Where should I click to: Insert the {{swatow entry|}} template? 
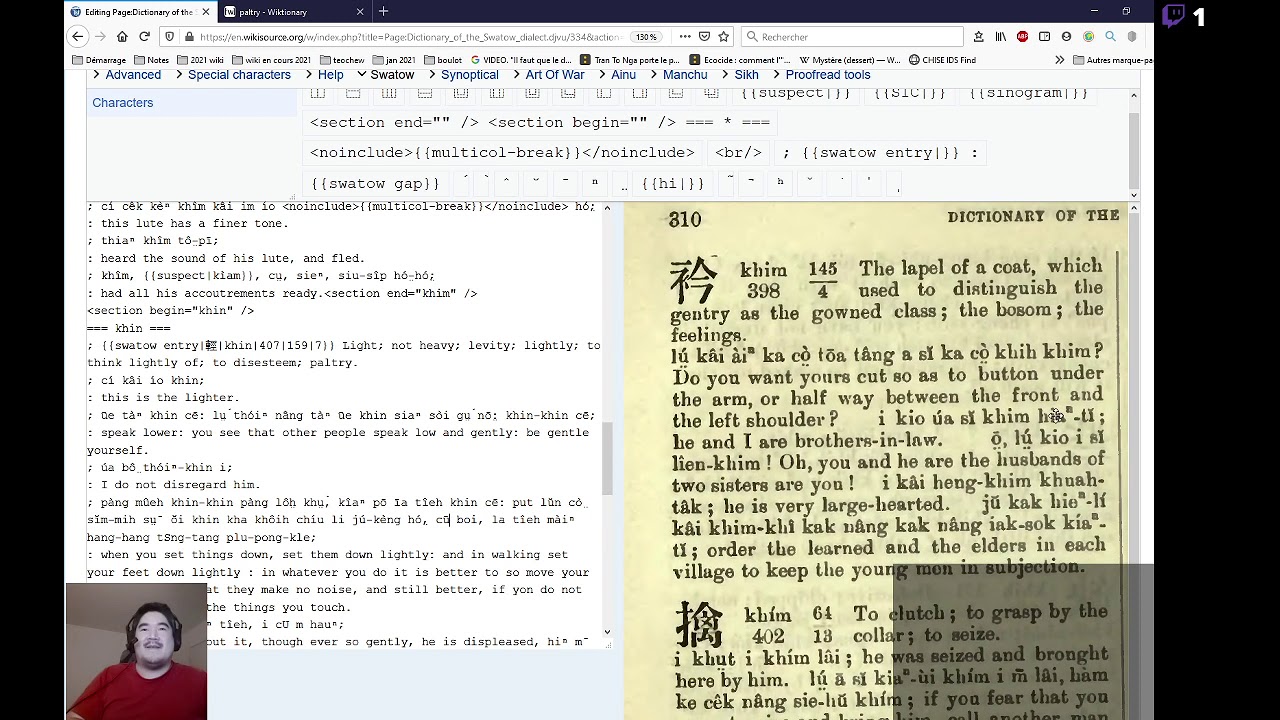click(x=880, y=153)
